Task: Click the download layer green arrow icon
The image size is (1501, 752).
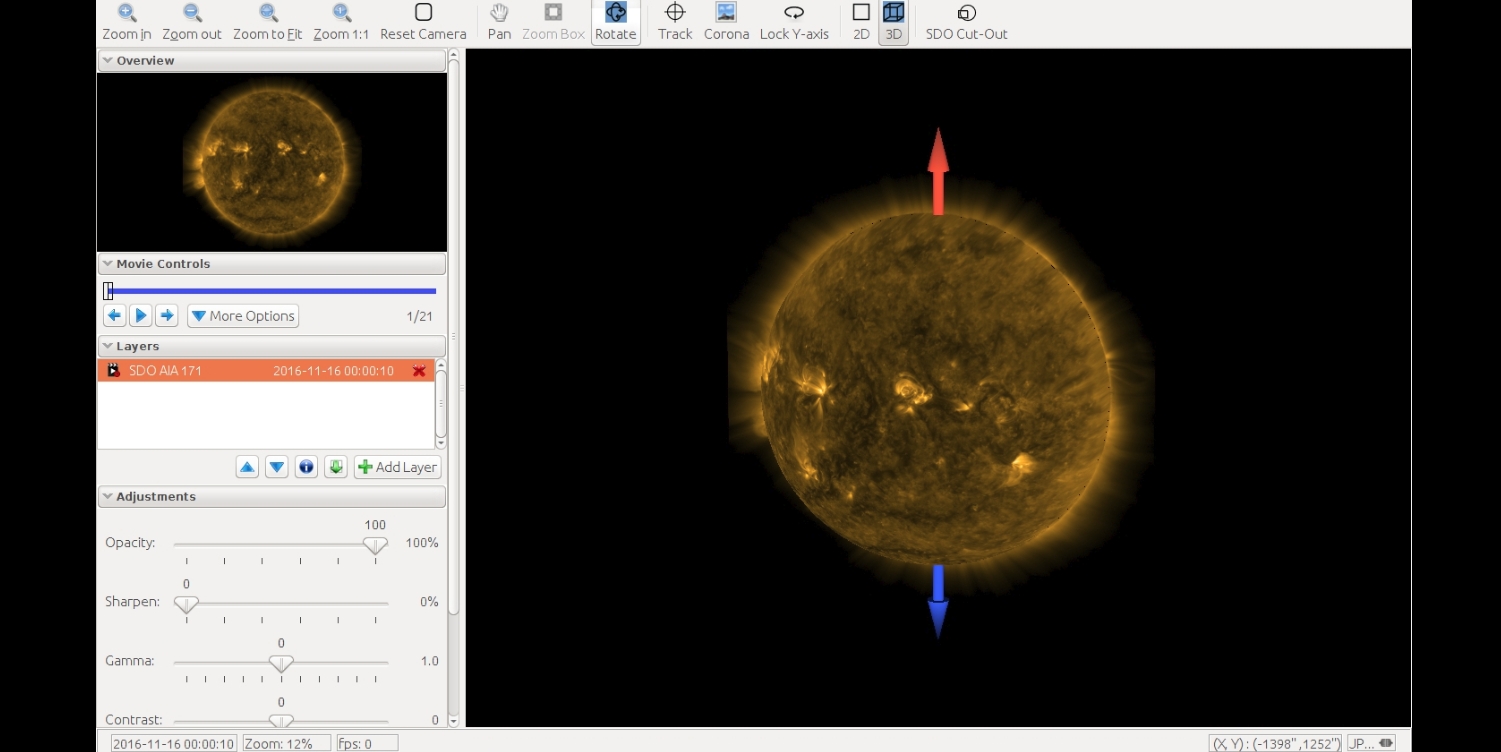Action: coord(336,467)
